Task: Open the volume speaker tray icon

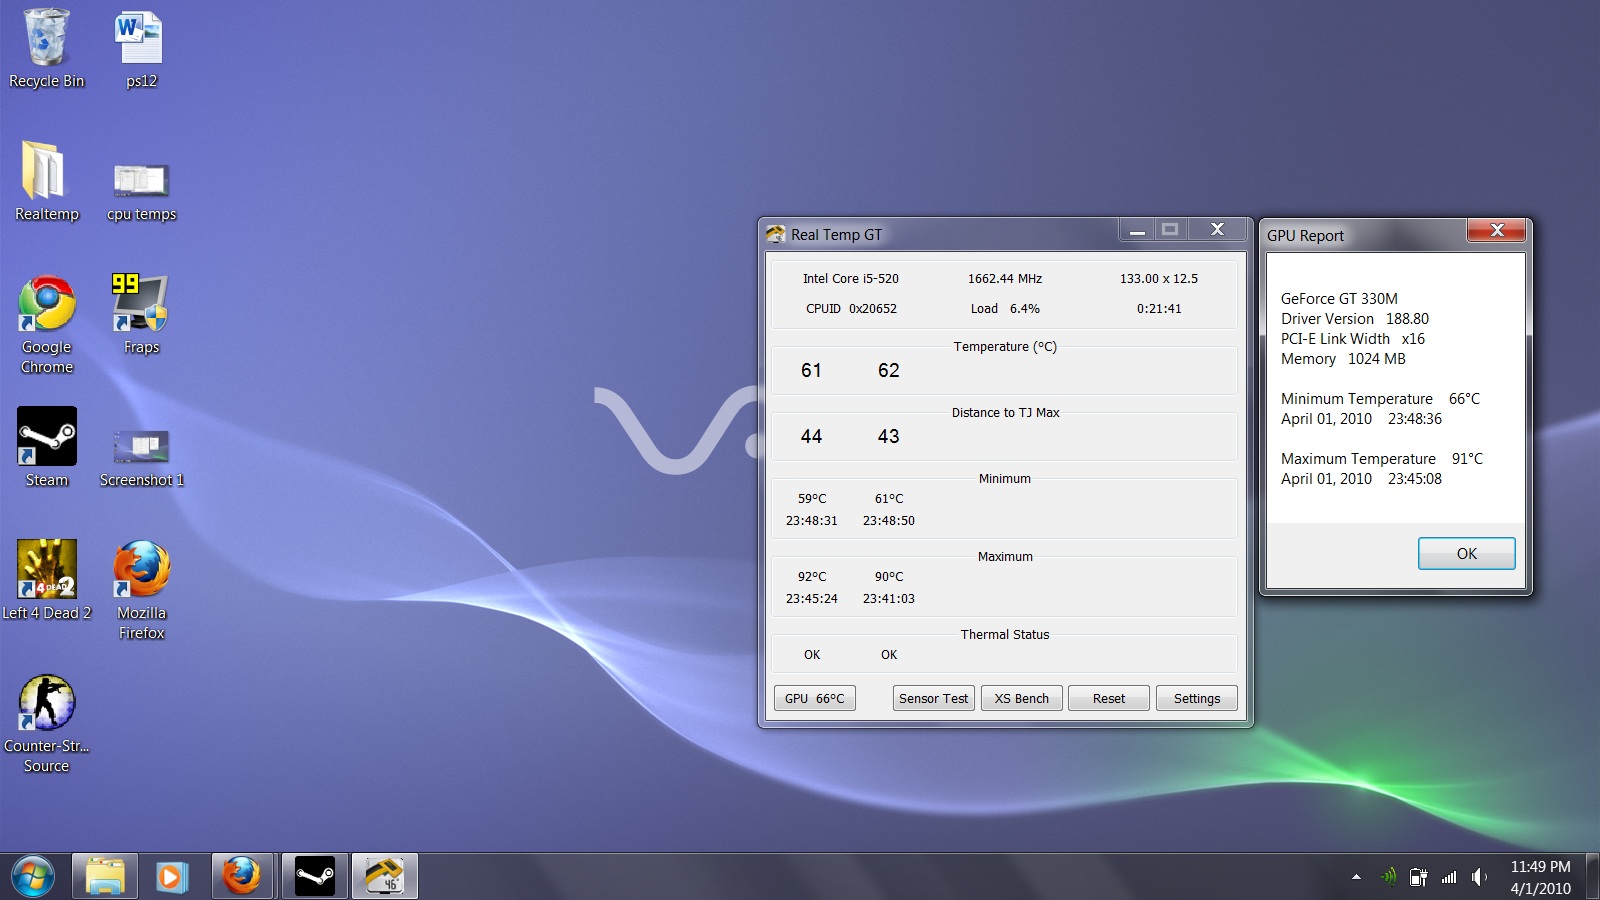Action: pyautogui.click(x=1479, y=877)
